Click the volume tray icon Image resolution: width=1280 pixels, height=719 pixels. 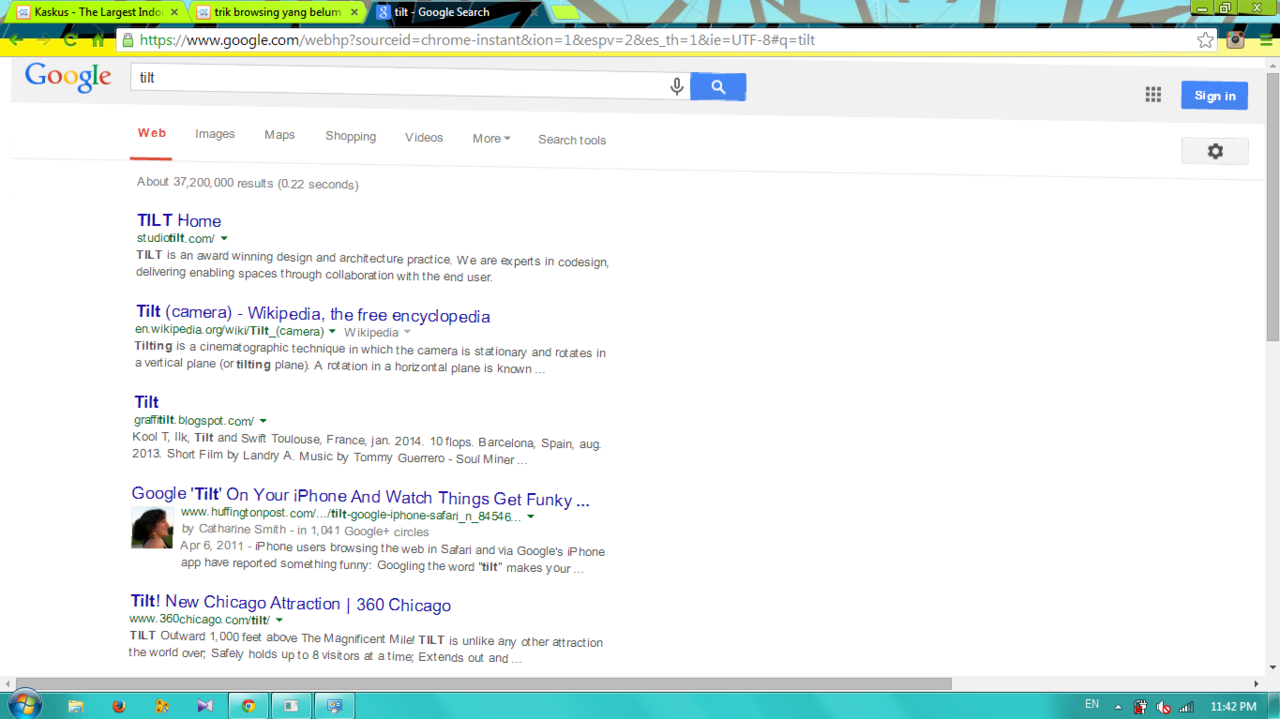pyautogui.click(x=1163, y=706)
